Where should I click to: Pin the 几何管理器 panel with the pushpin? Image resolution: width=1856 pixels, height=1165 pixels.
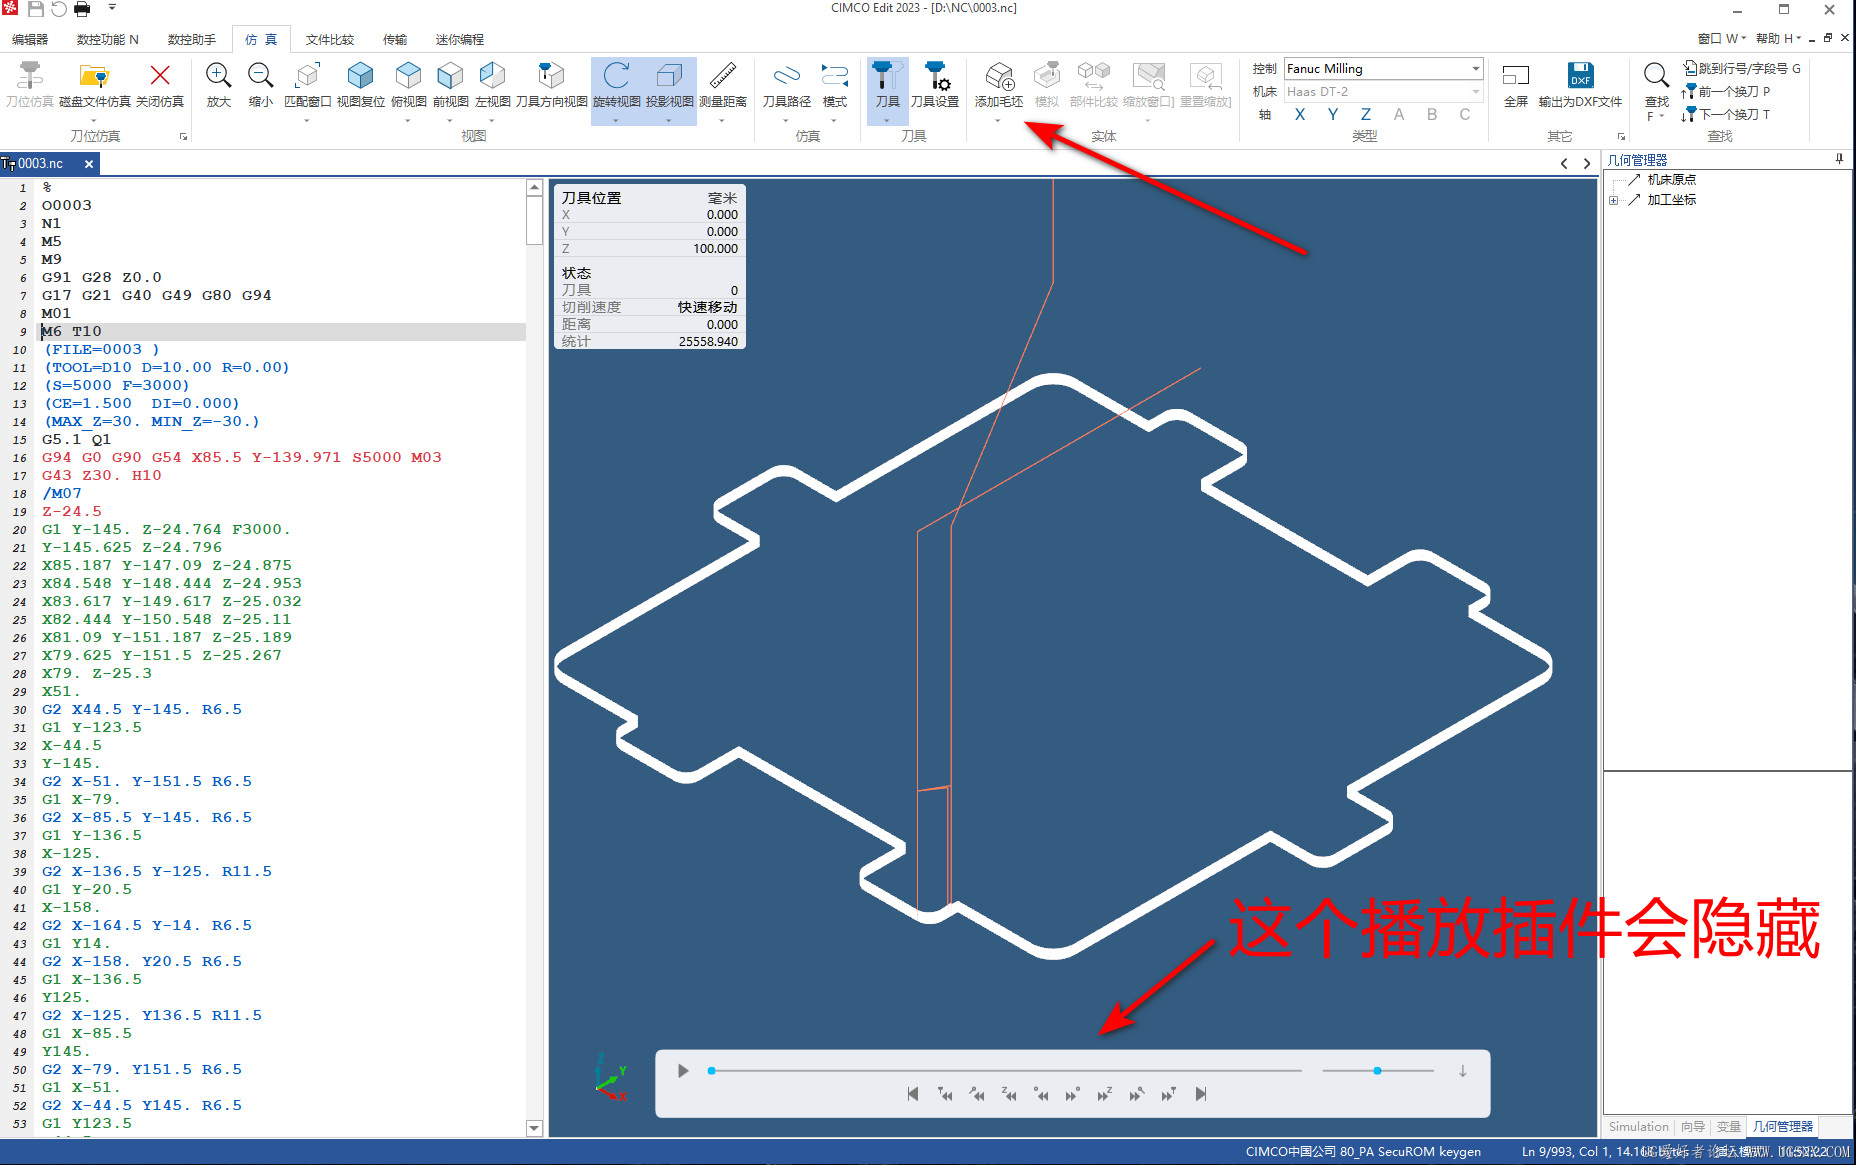coord(1839,159)
